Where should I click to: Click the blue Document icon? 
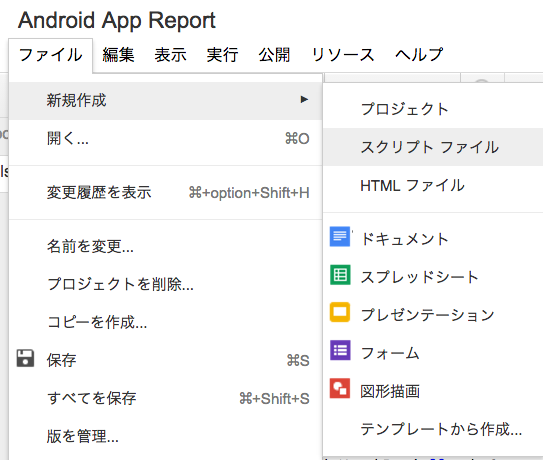click(x=340, y=236)
